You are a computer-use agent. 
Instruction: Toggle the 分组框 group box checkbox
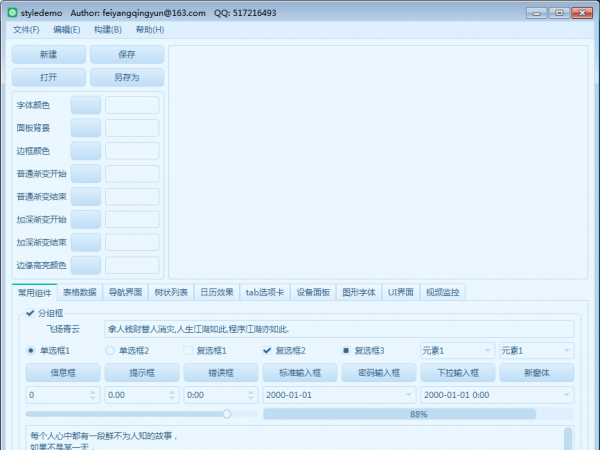pyautogui.click(x=30, y=313)
